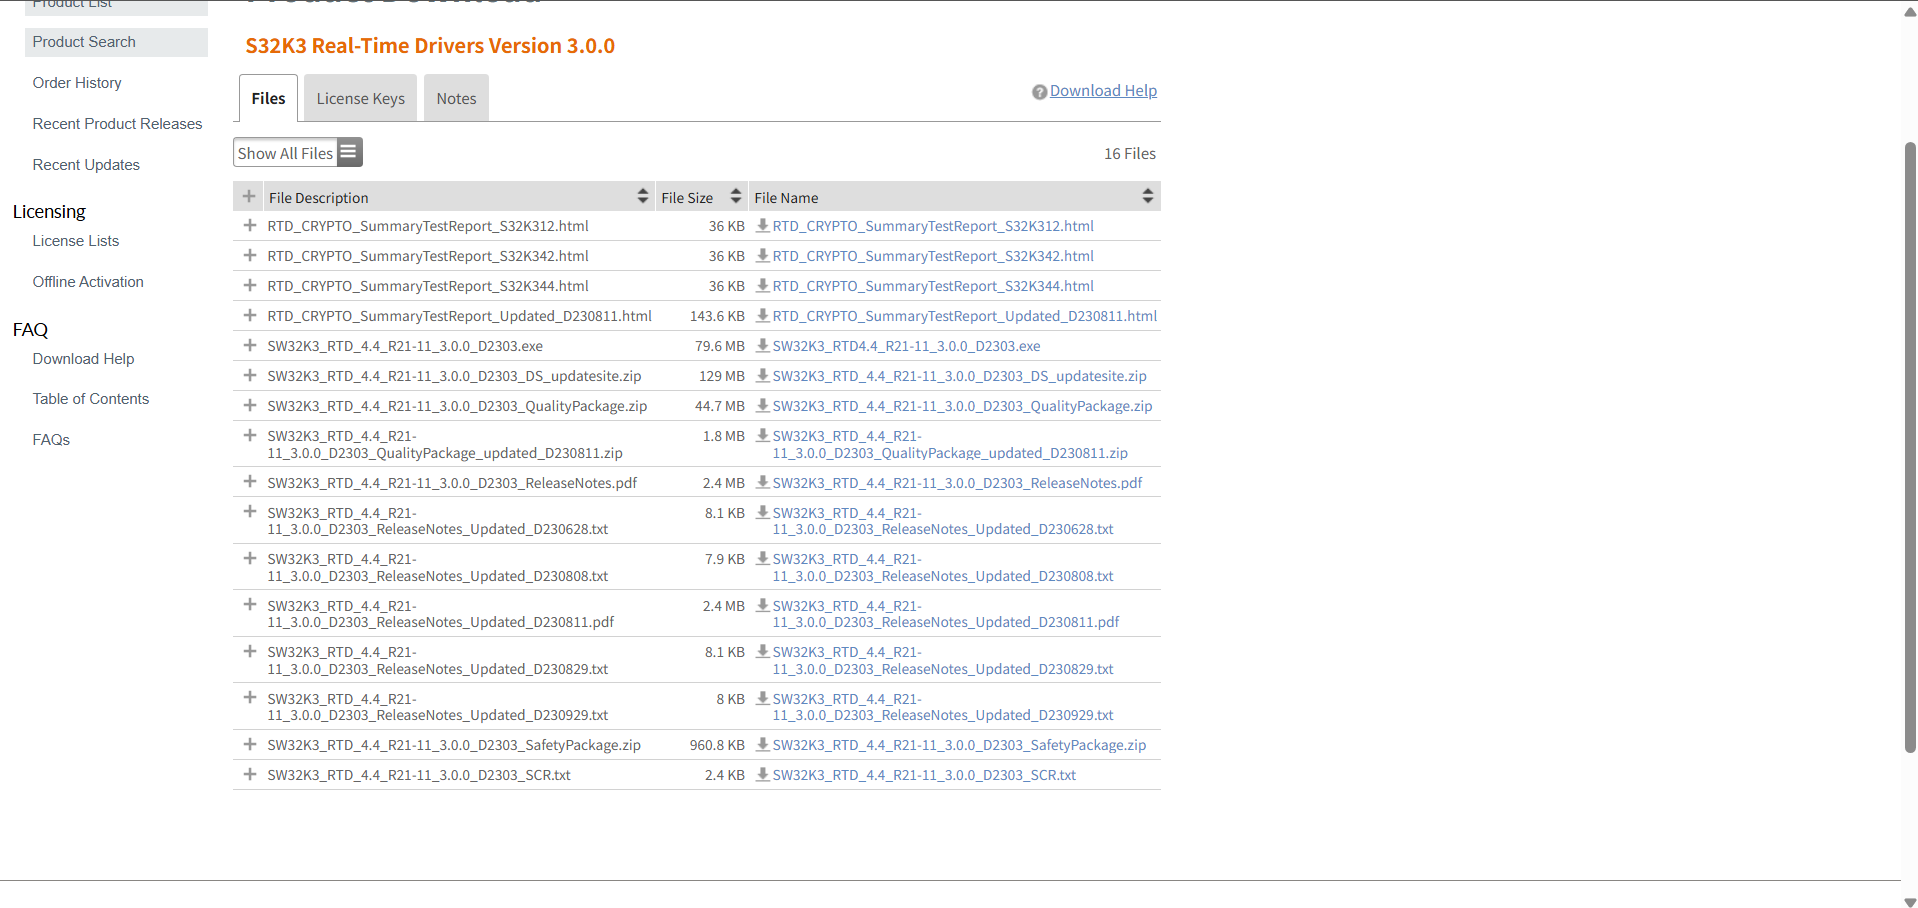Image resolution: width=1918 pixels, height=908 pixels.
Task: Click download icon for RTD_CRYPTO_SummaryTestReport_S32K312.html
Action: coord(763,226)
